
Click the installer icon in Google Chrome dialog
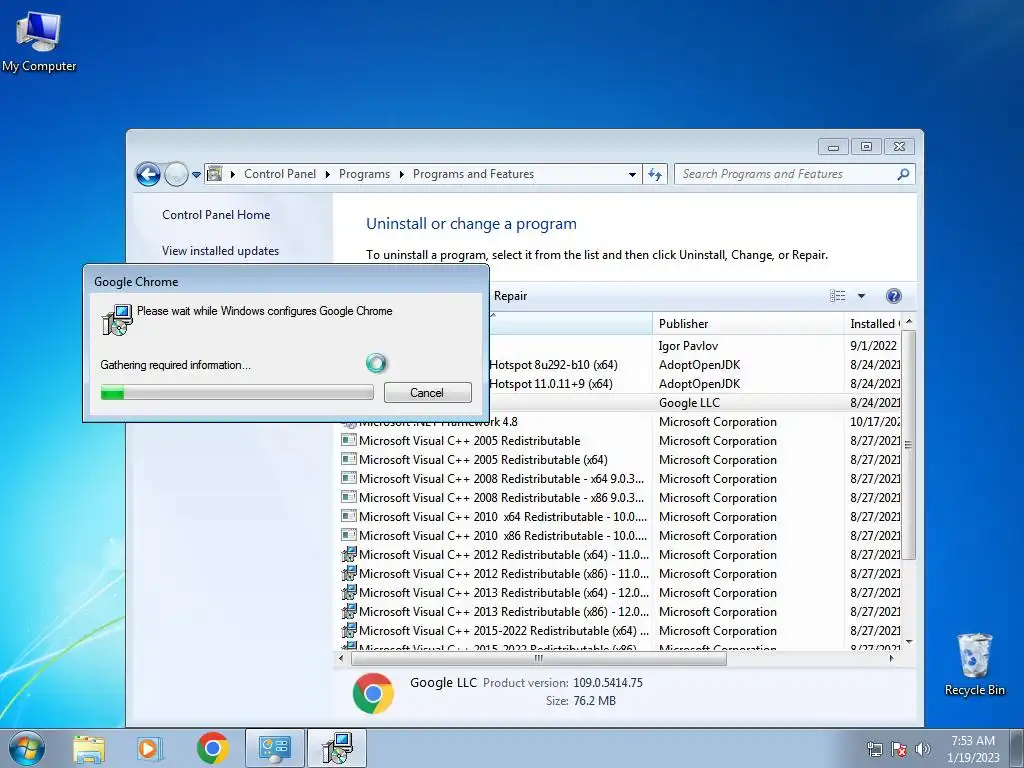[117, 320]
